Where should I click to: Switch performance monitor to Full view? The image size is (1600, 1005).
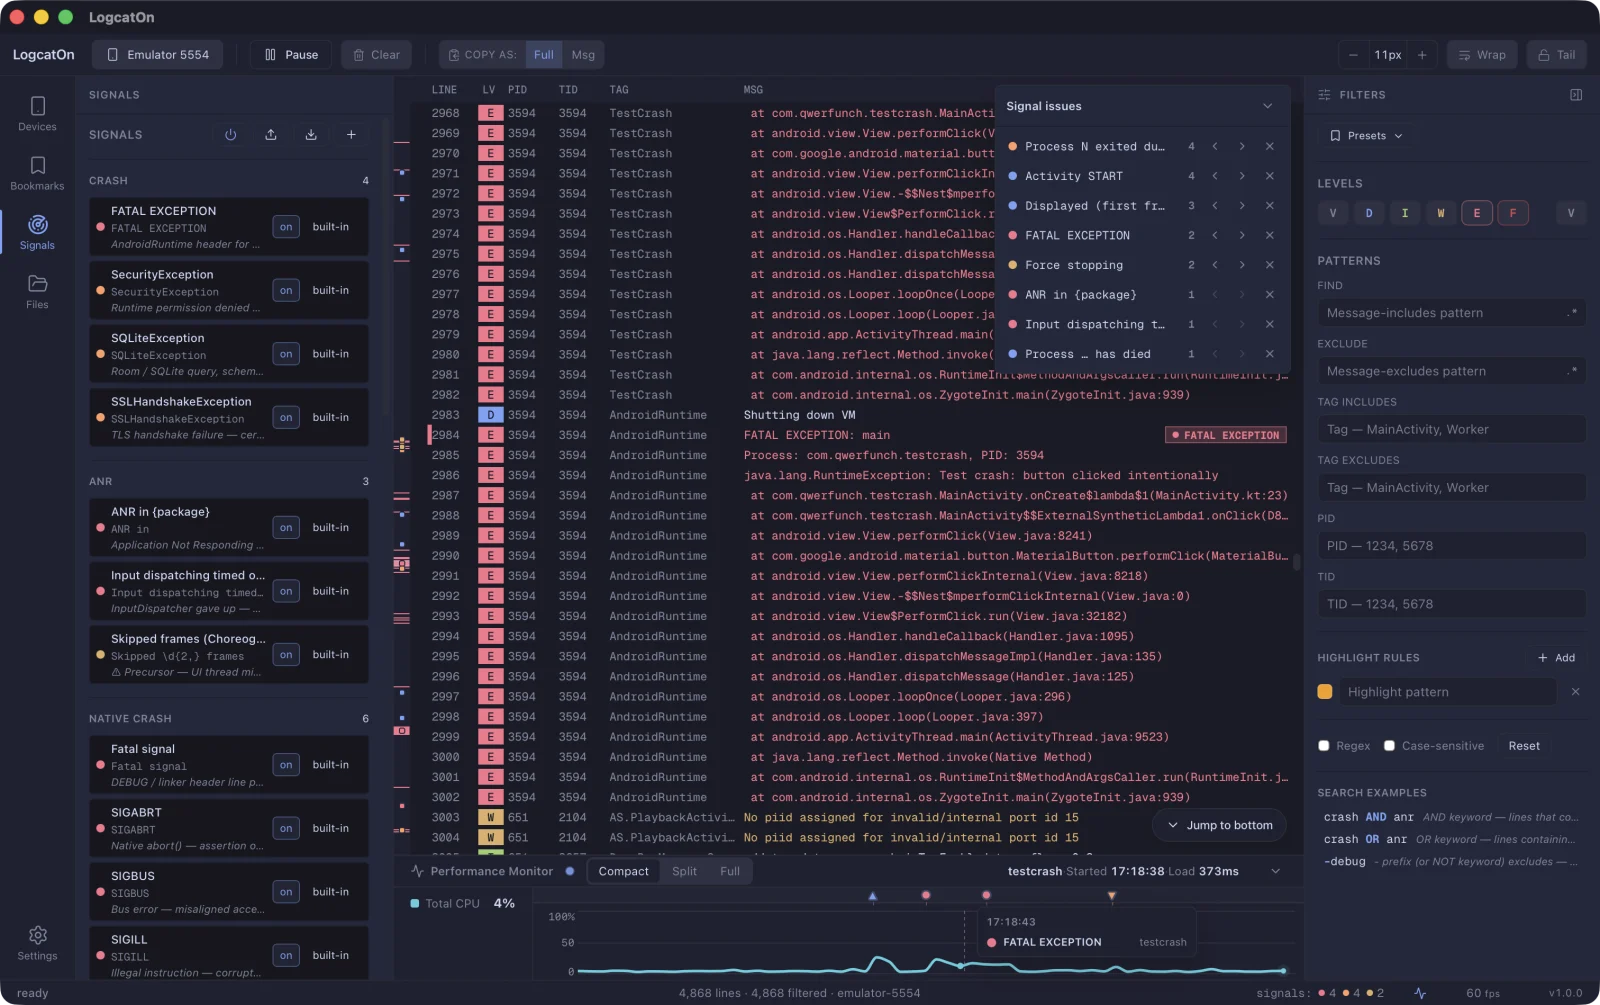point(730,871)
